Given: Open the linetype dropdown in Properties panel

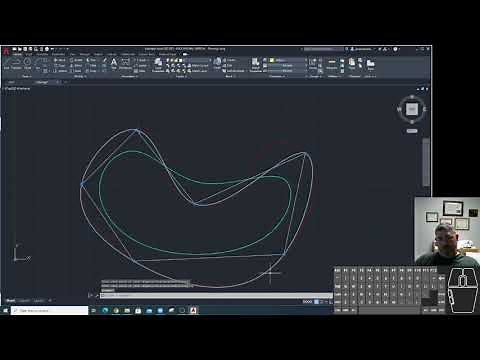Looking at the screenshot, I should tap(287, 71).
